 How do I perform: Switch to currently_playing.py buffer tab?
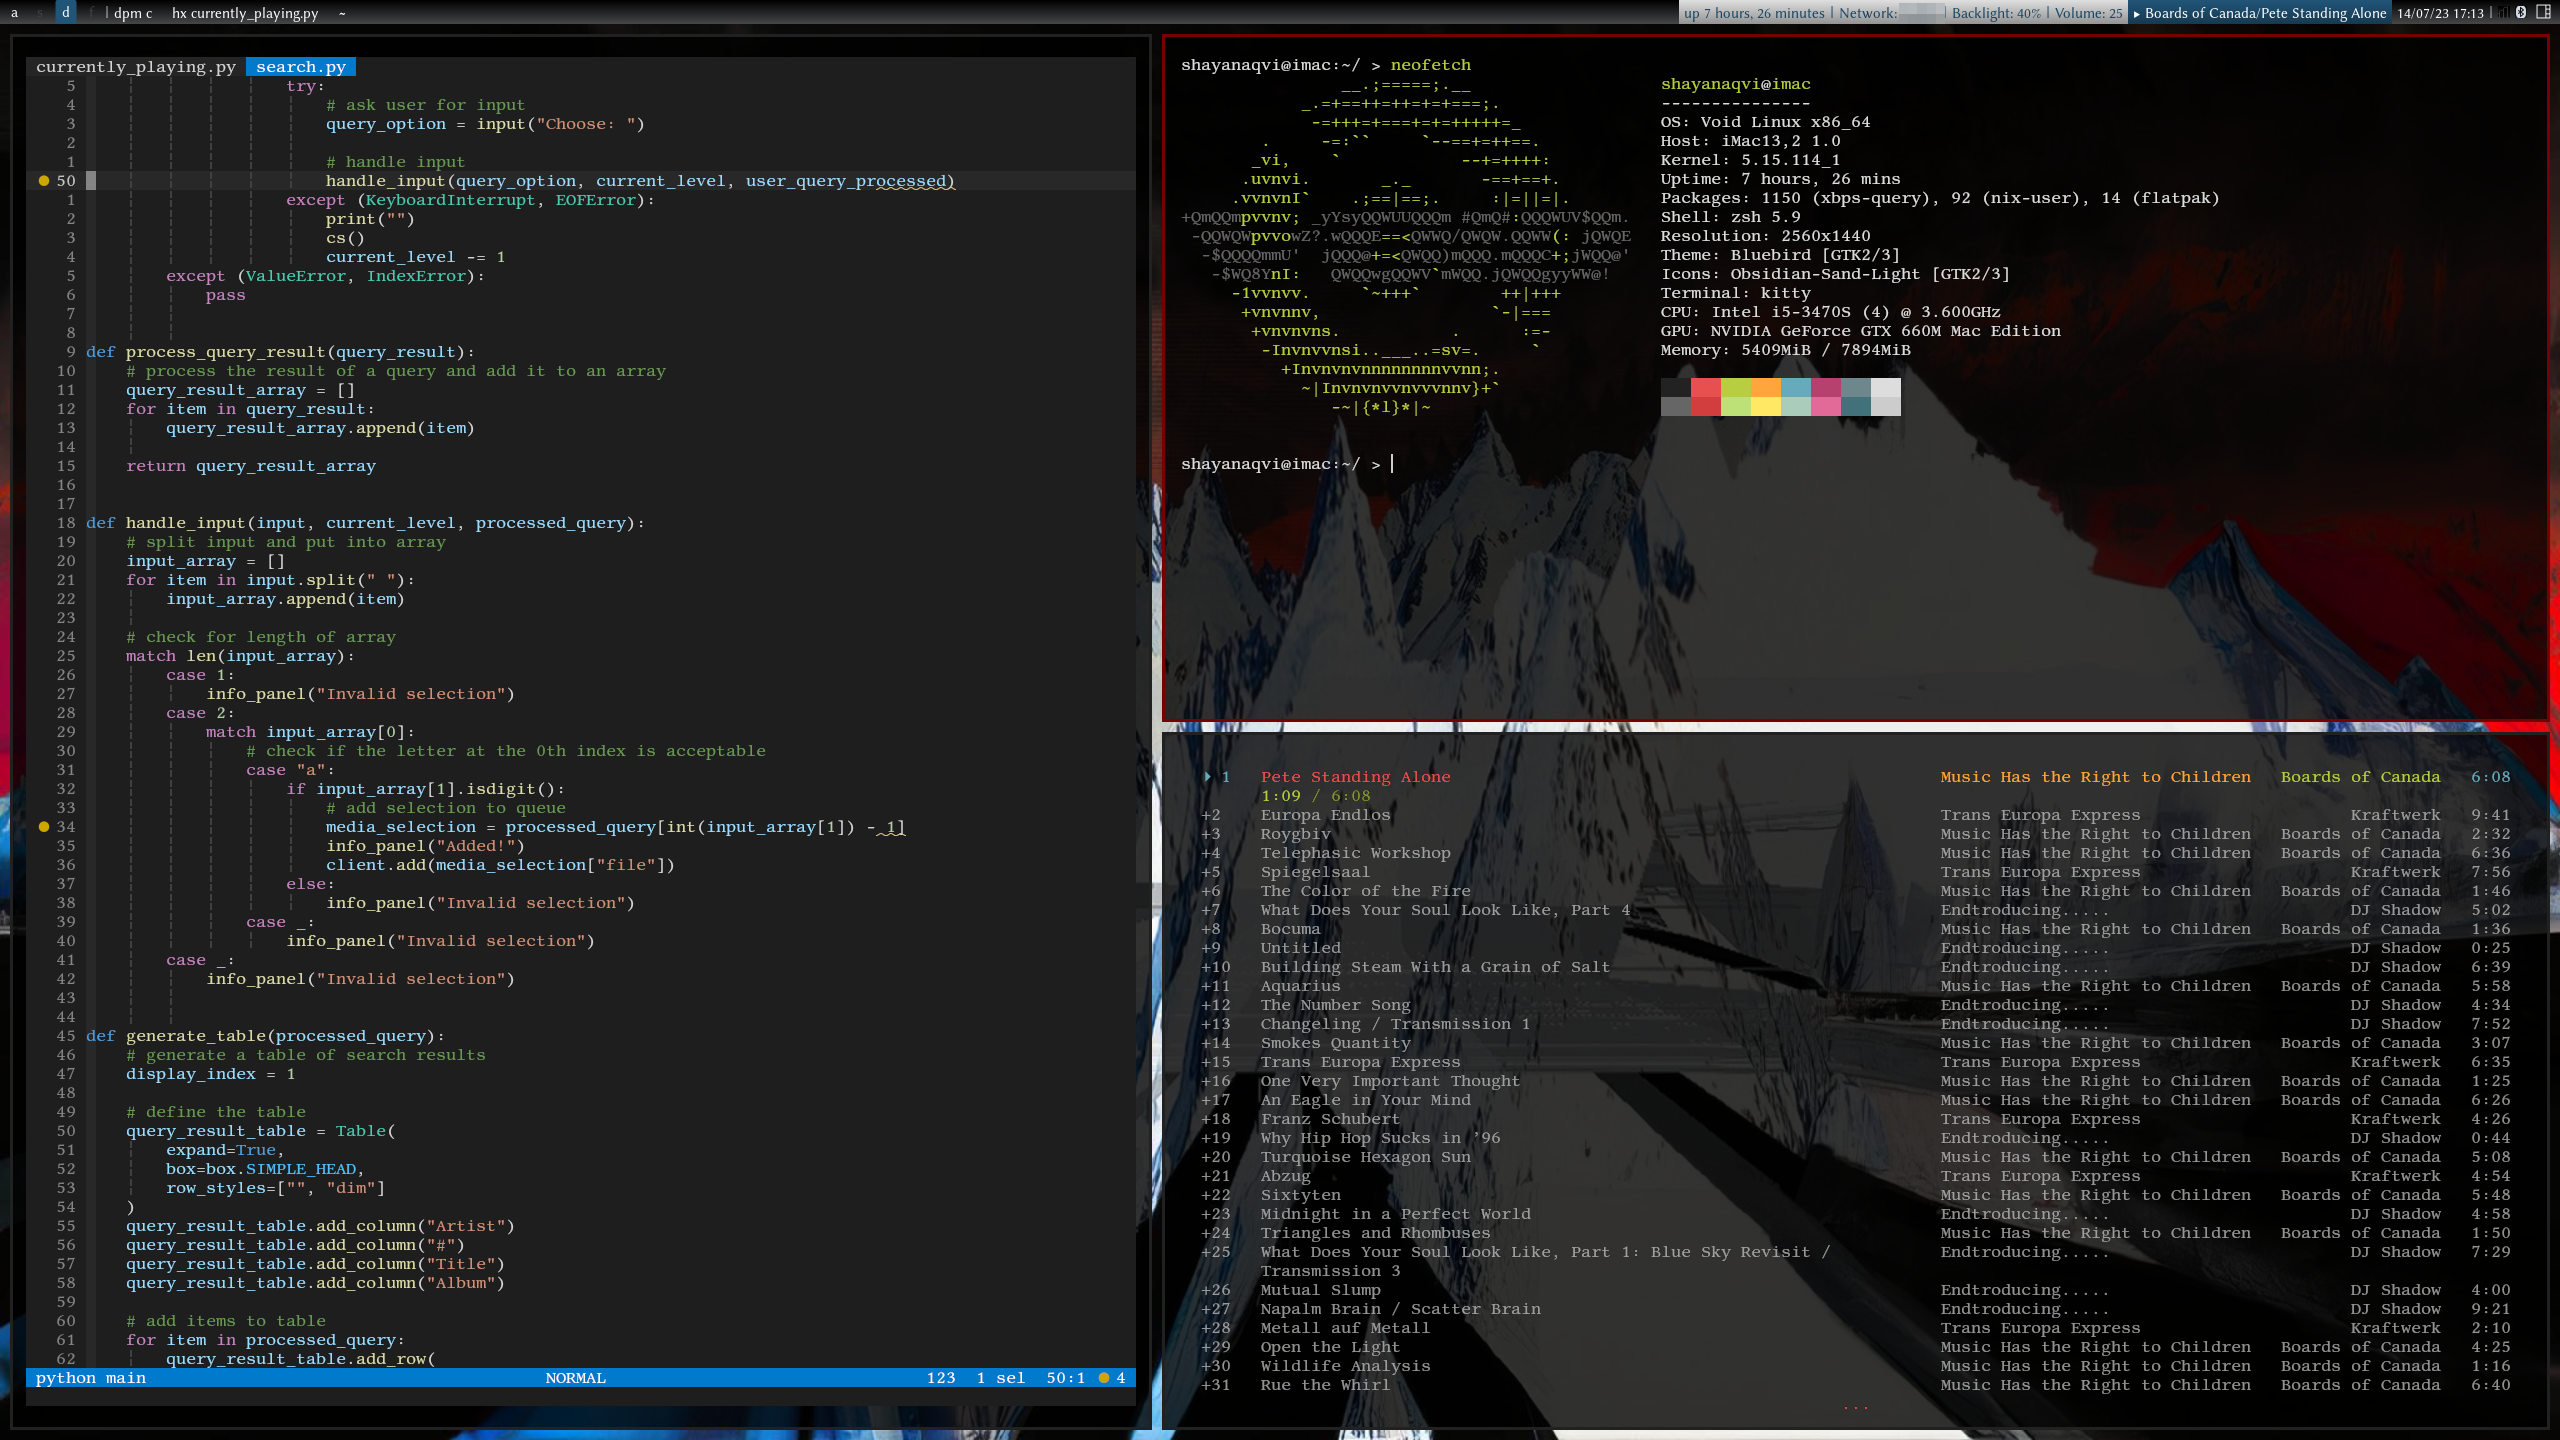click(136, 67)
